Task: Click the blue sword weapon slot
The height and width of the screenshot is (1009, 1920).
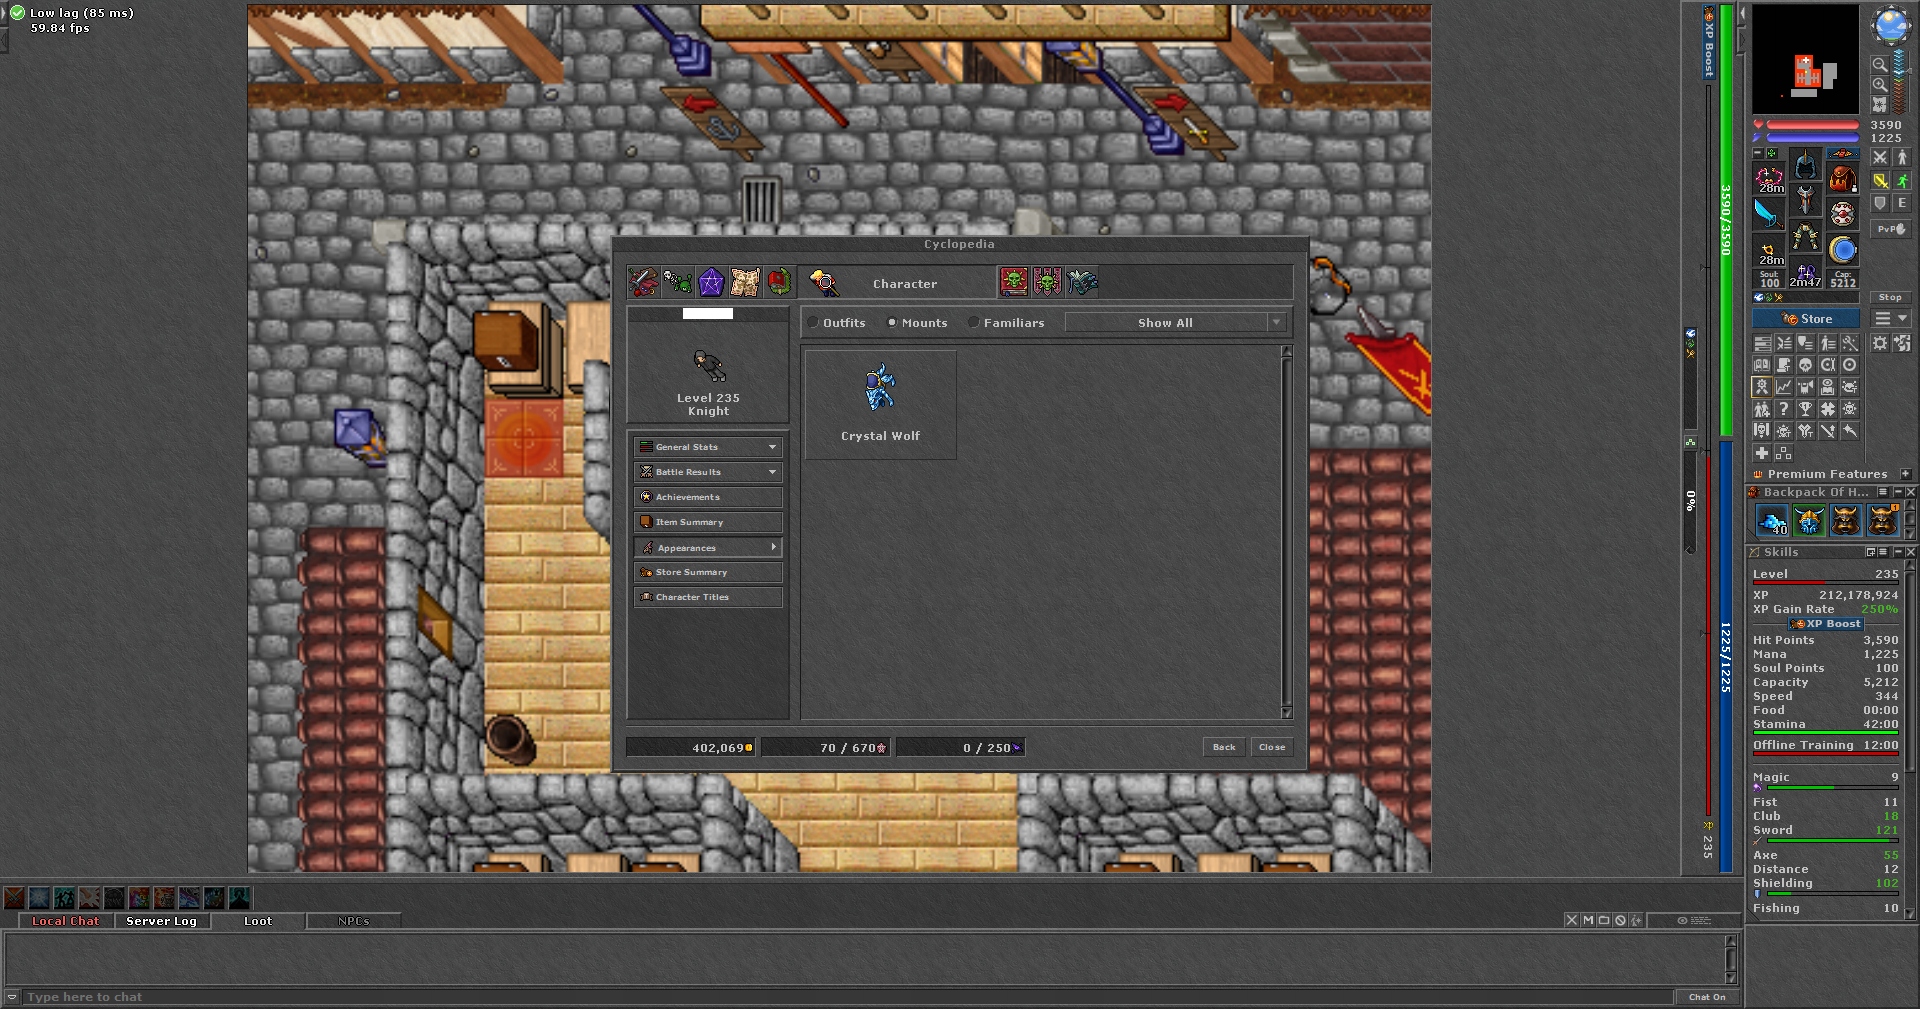Action: (1769, 214)
